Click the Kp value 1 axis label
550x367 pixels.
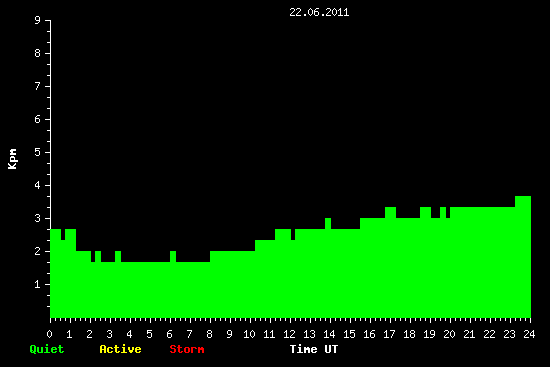38,284
